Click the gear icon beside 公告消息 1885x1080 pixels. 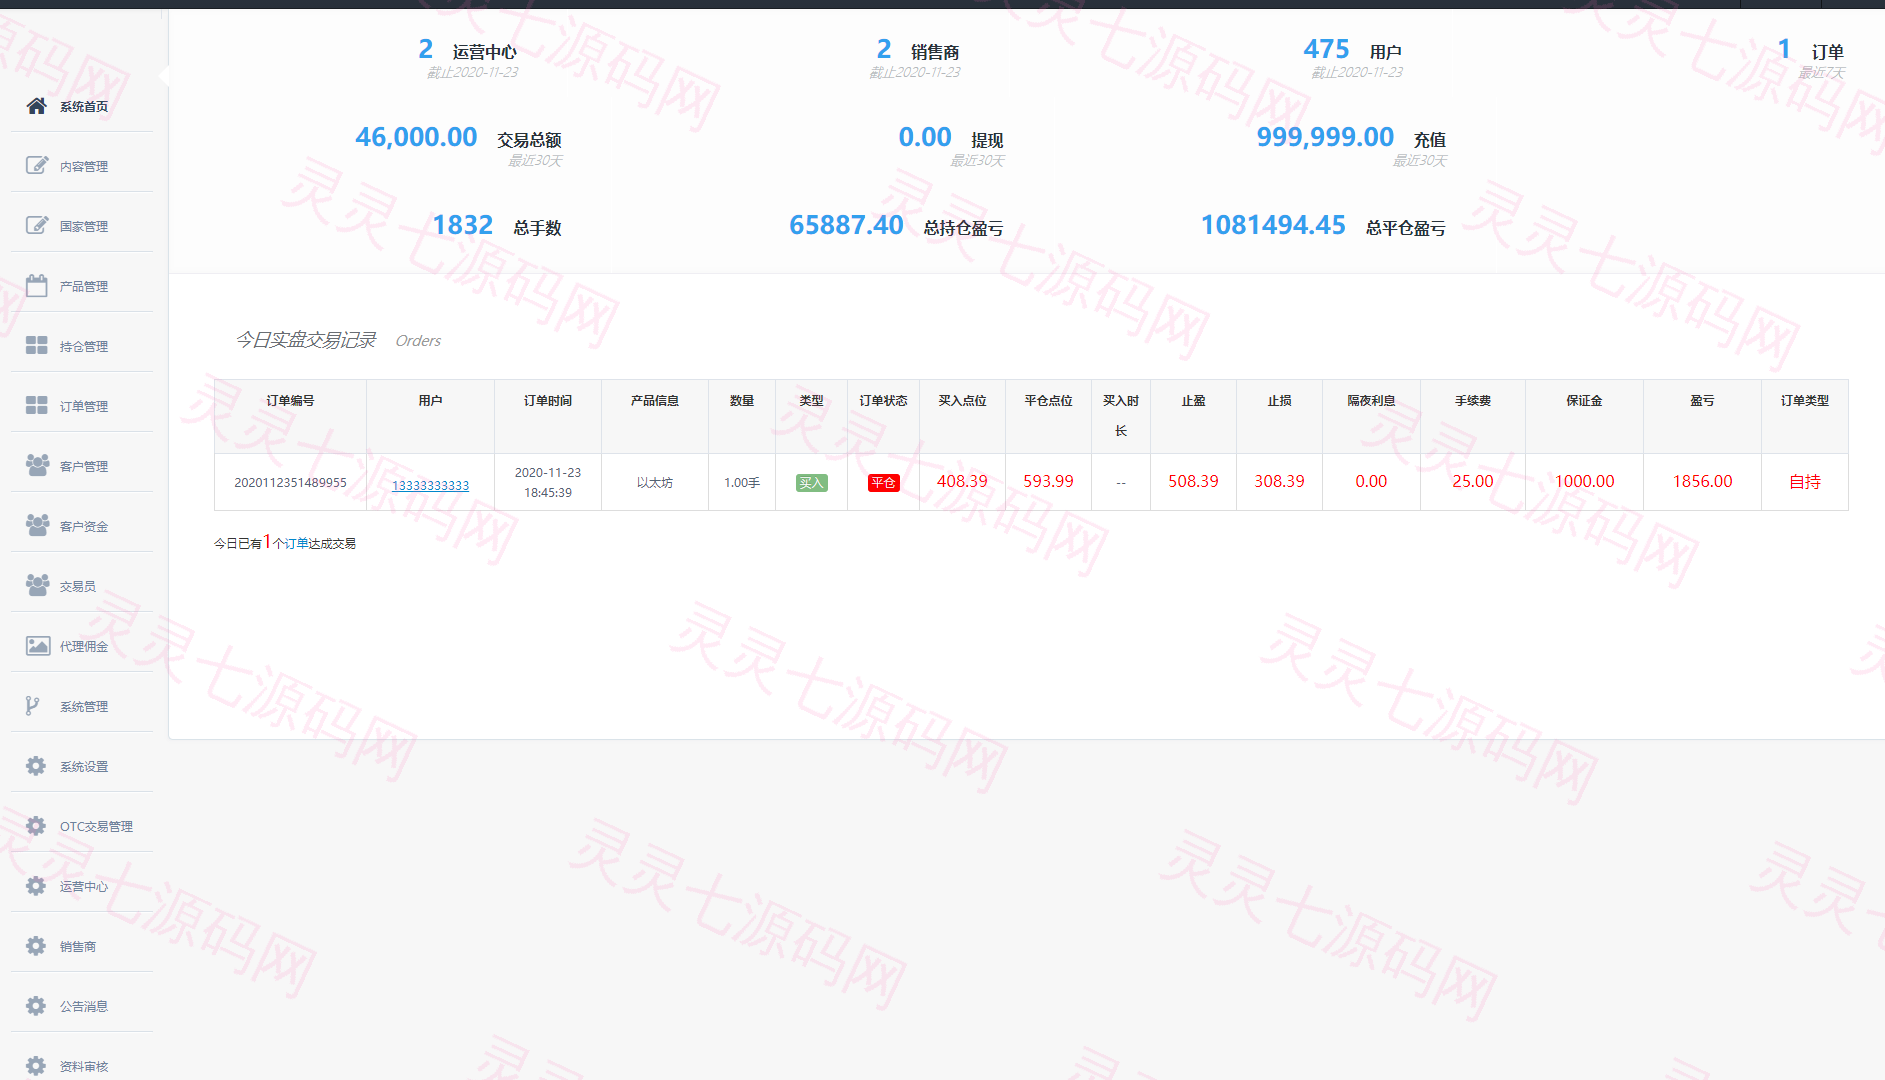[x=36, y=1006]
